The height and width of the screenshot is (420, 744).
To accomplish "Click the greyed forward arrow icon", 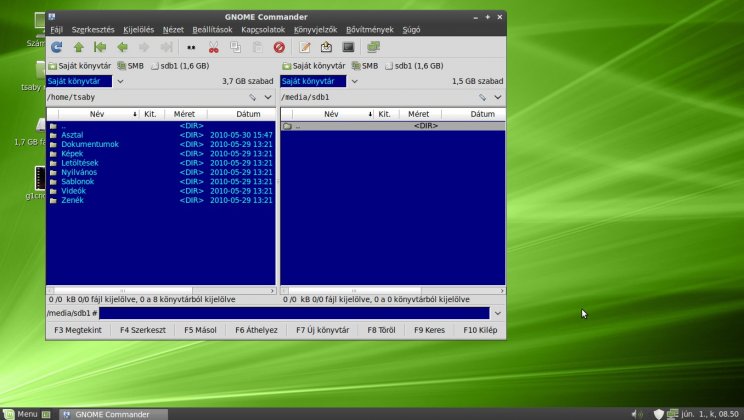I will 144,47.
